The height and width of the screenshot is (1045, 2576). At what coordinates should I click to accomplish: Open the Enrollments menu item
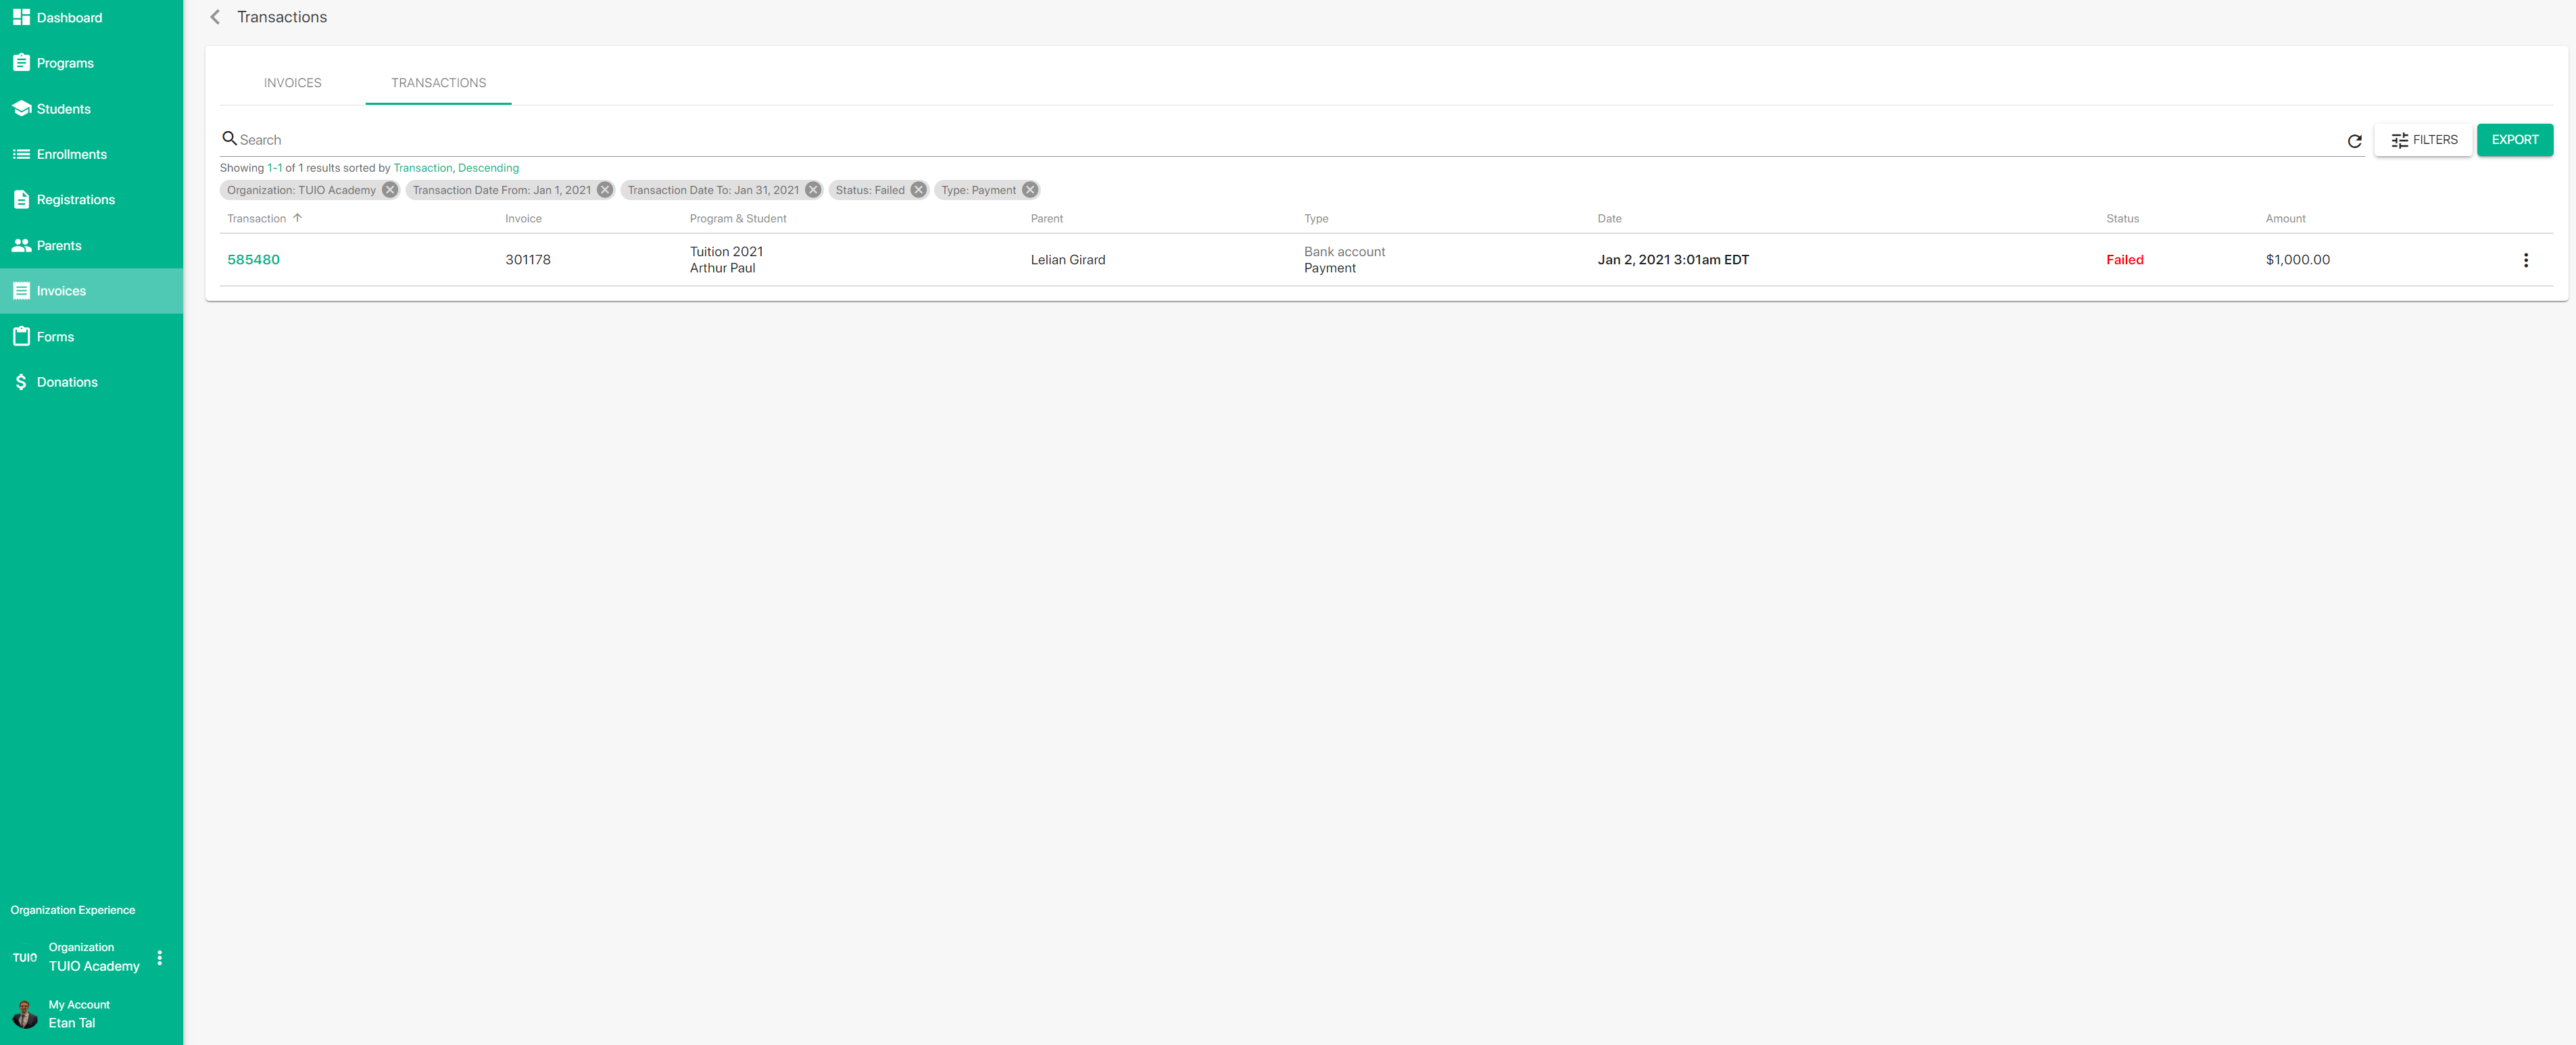(x=91, y=154)
